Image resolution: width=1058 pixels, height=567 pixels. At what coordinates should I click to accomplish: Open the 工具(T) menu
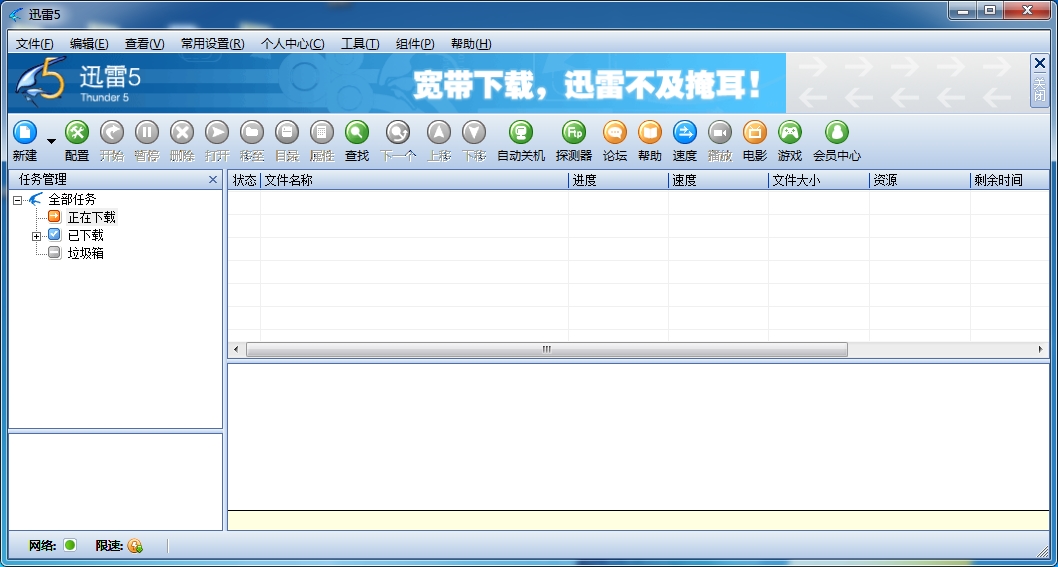coord(360,44)
